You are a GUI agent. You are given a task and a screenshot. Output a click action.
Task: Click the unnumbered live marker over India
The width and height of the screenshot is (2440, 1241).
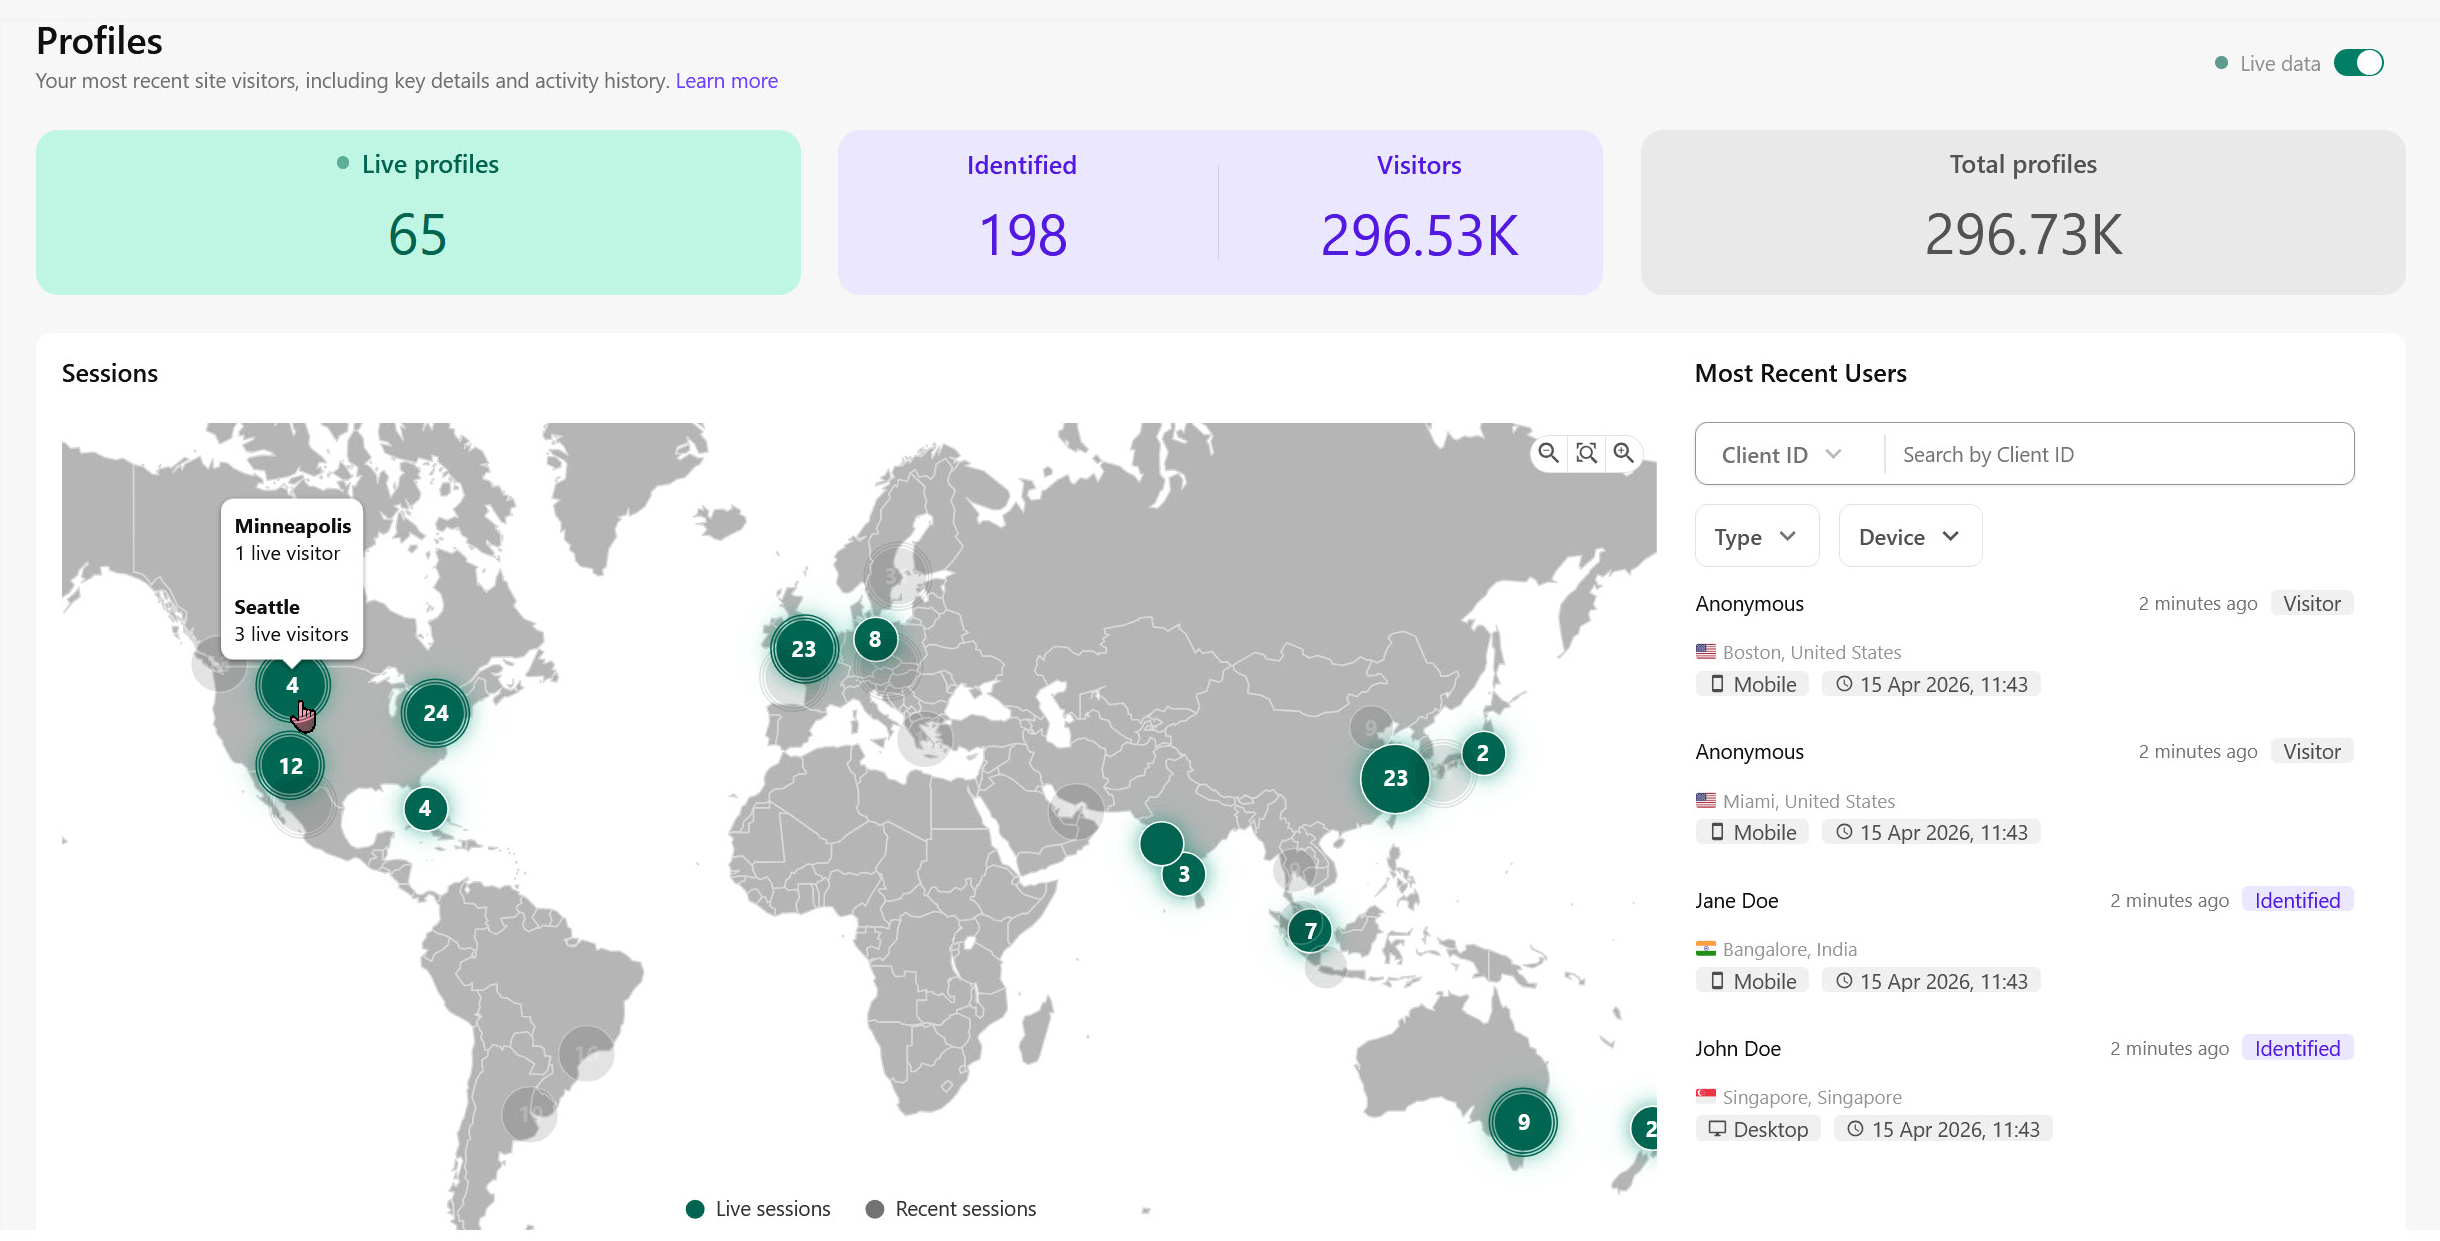[x=1161, y=843]
